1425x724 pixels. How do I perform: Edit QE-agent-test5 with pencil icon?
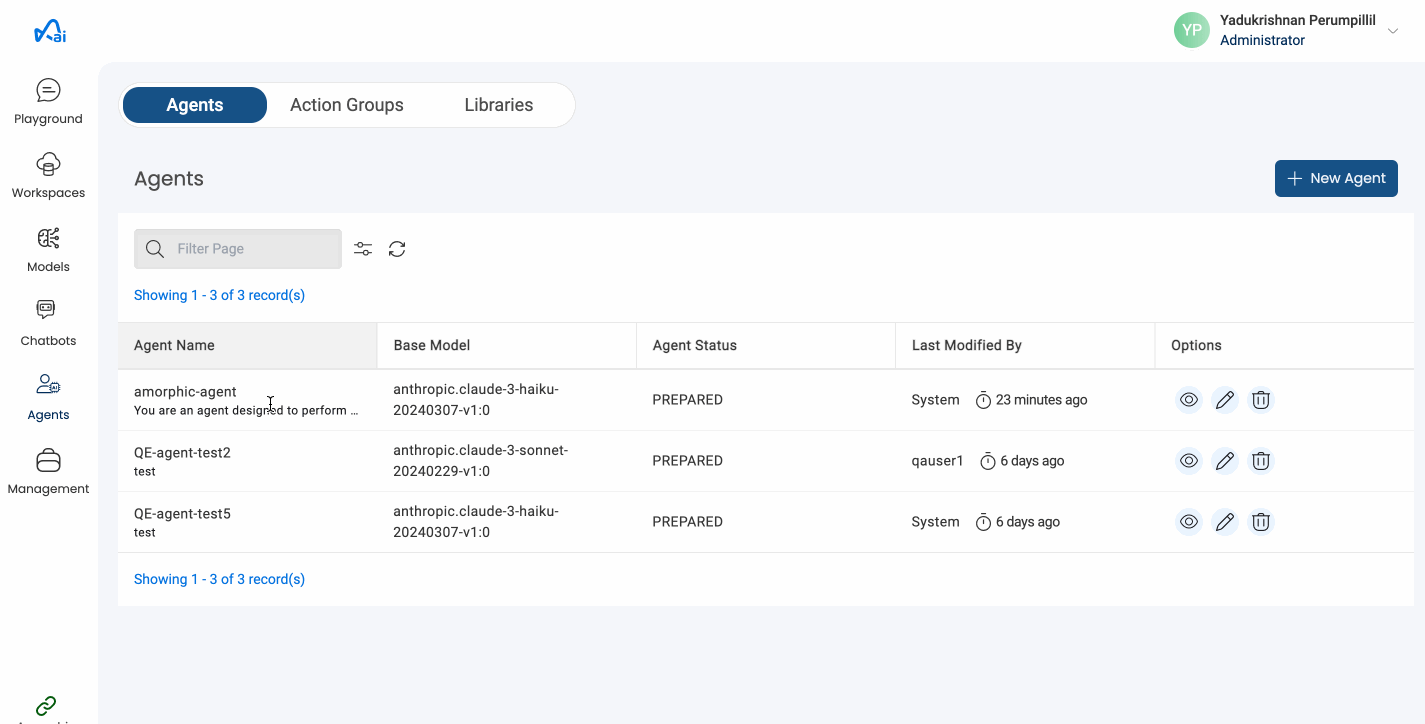1225,522
